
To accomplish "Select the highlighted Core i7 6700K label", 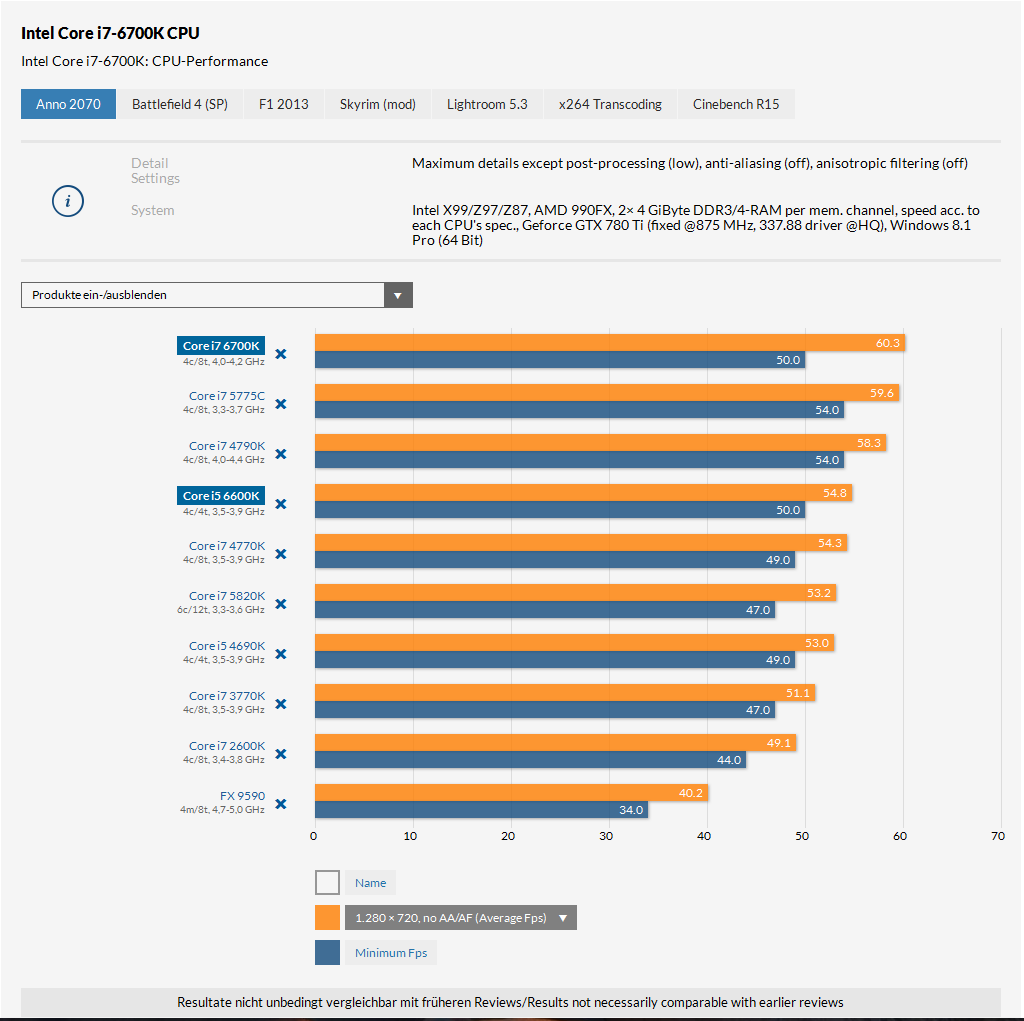I will [x=221, y=346].
